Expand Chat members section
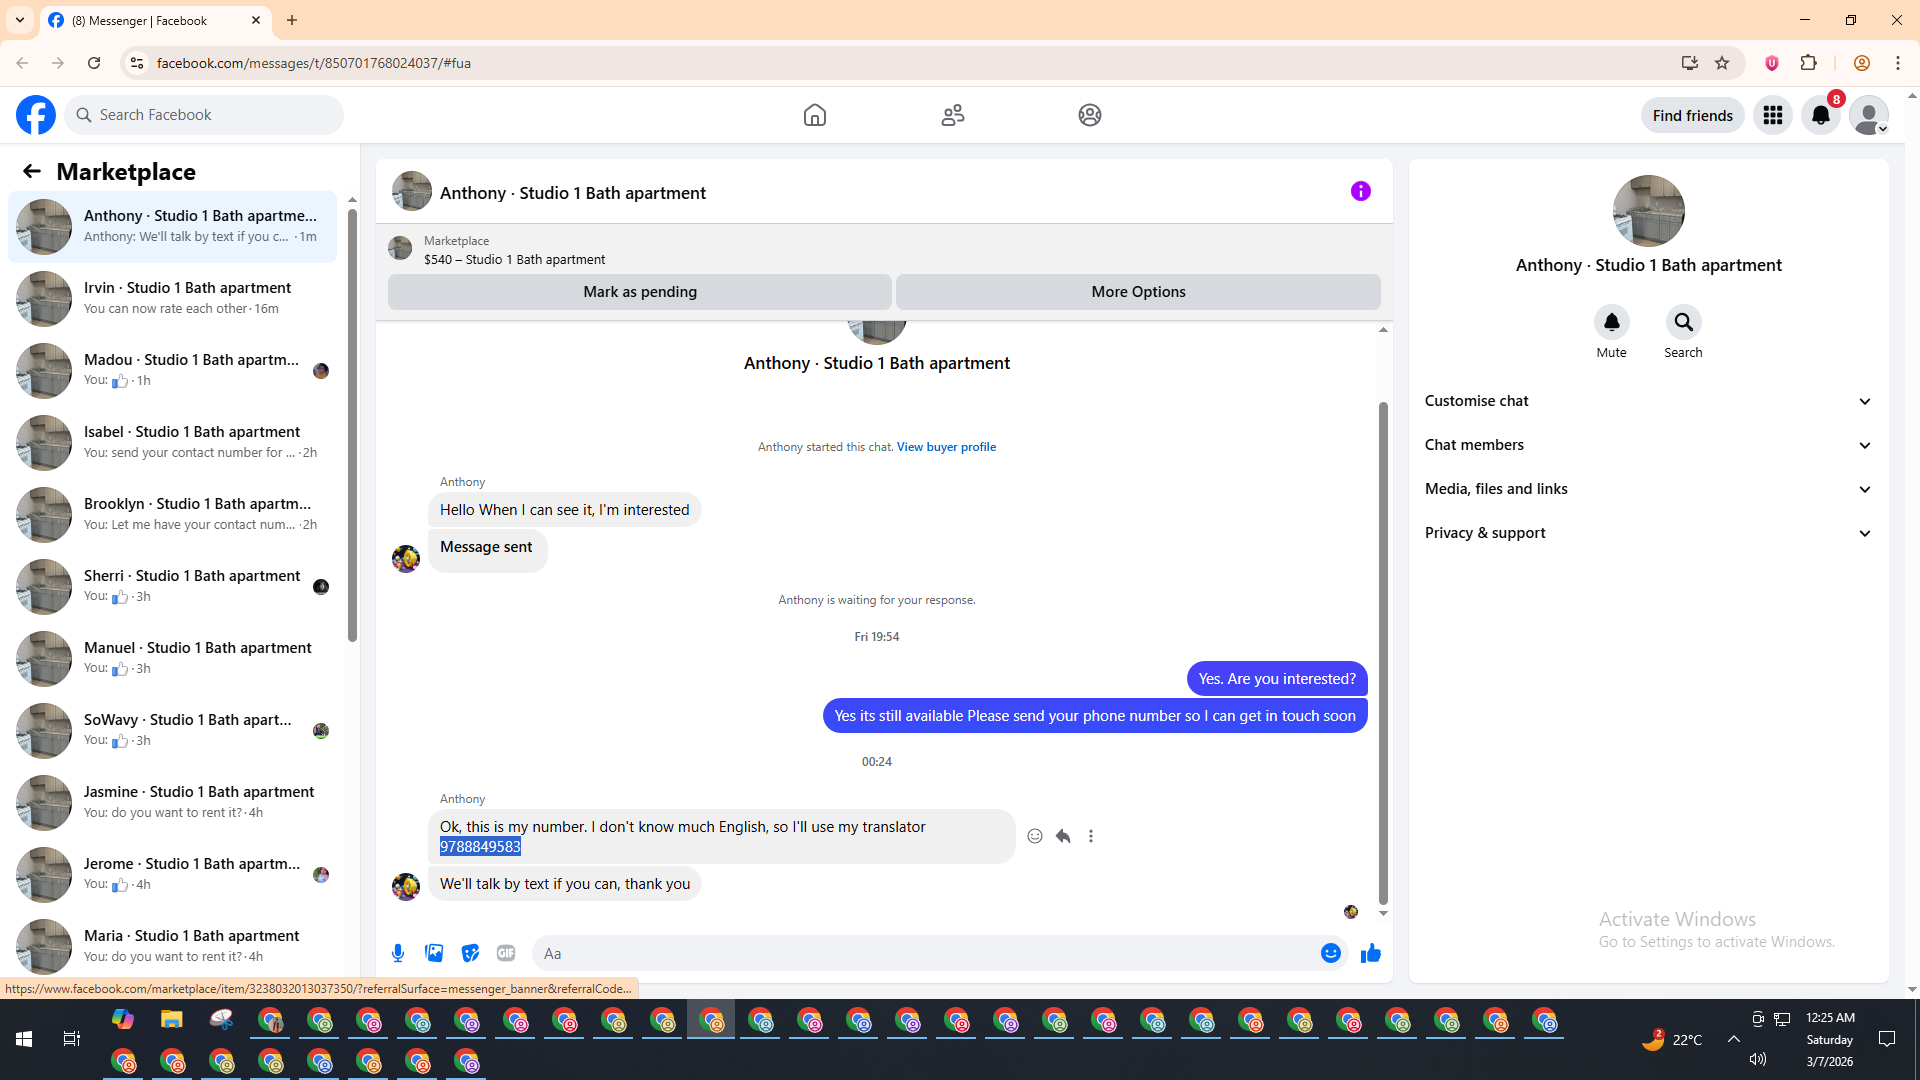The image size is (1920, 1080). click(1647, 445)
